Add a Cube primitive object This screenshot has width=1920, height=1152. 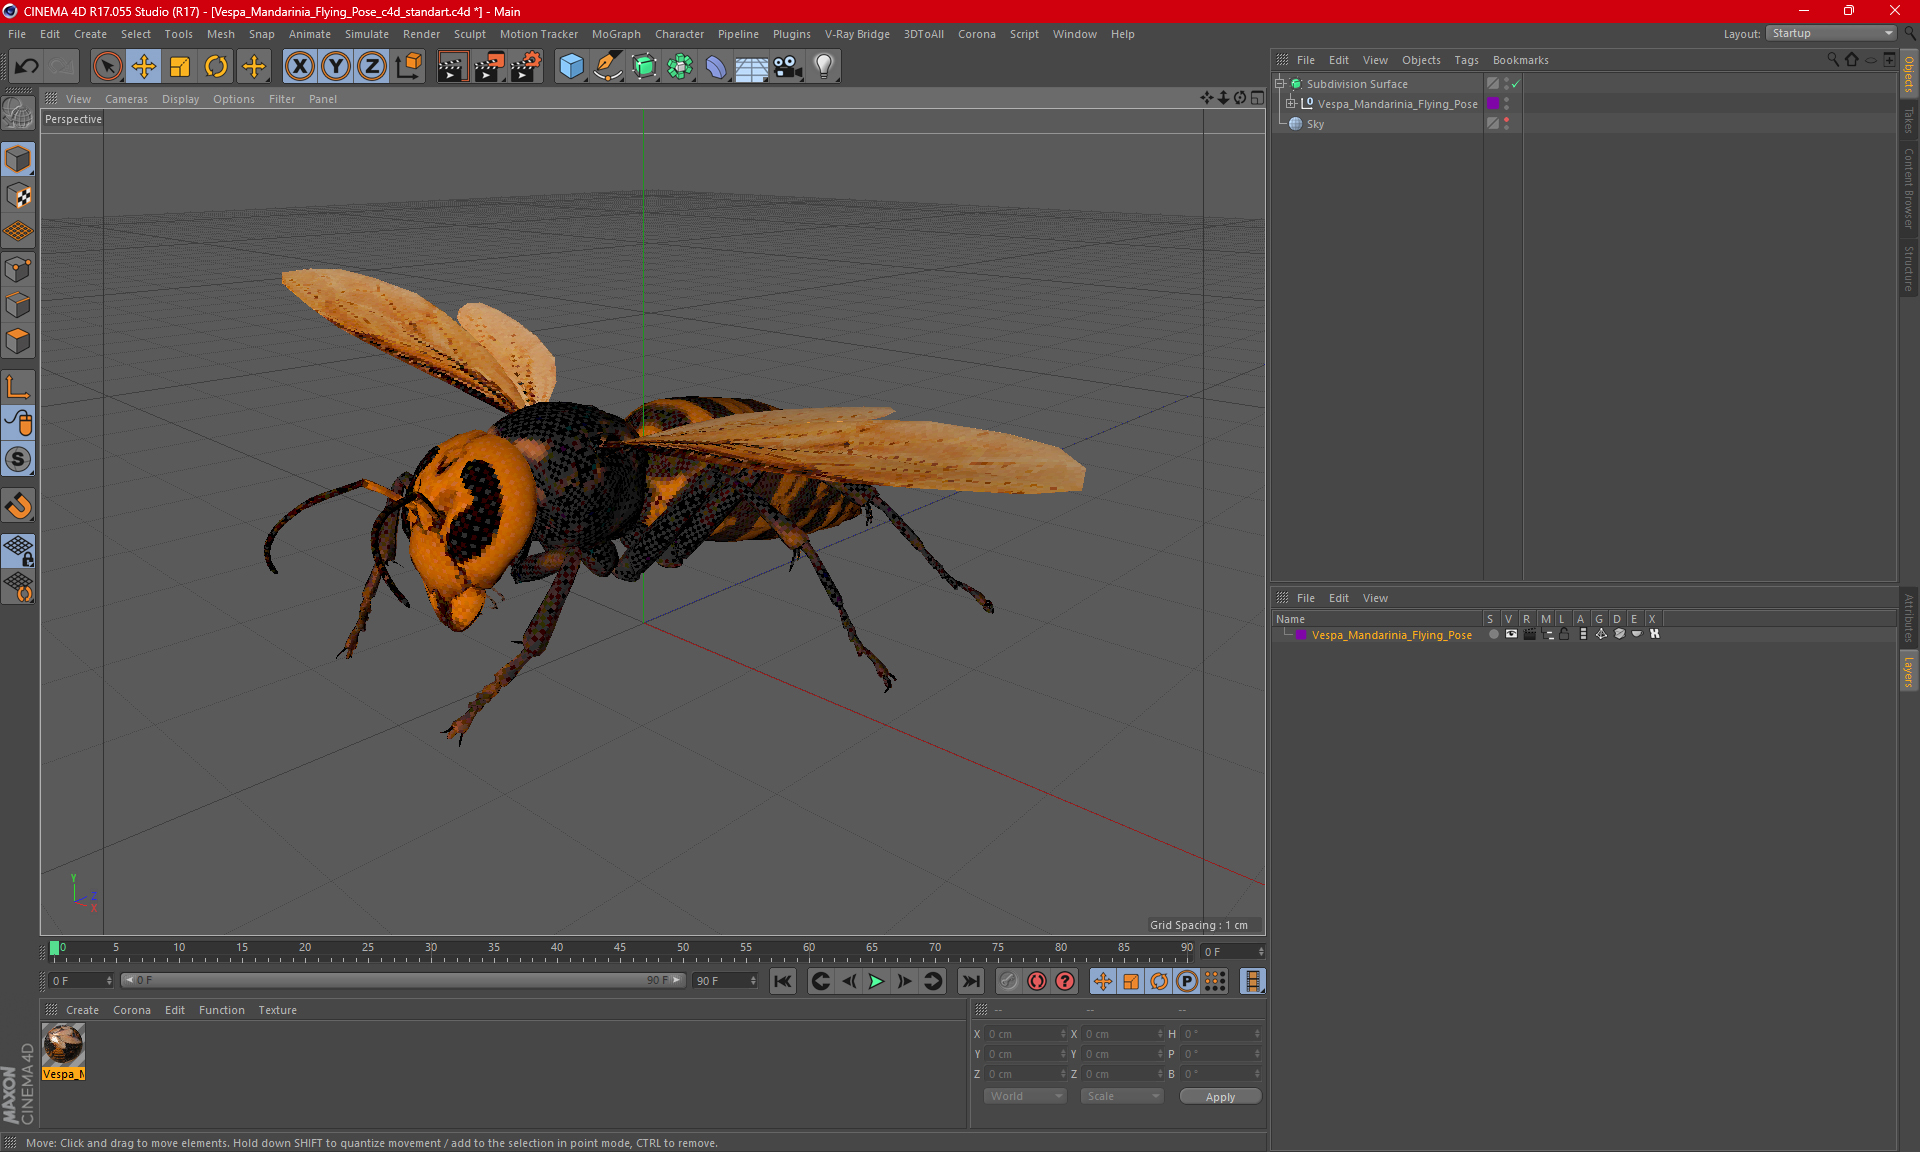(x=571, y=66)
